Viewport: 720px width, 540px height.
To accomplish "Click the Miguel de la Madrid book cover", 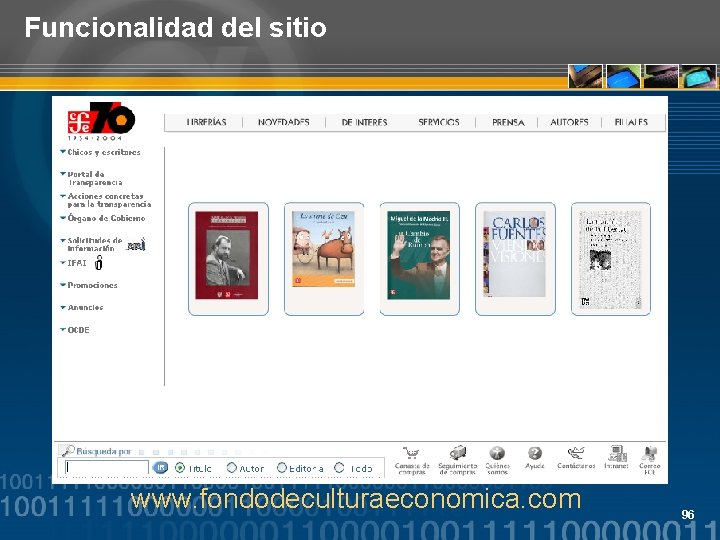I will click(418, 255).
